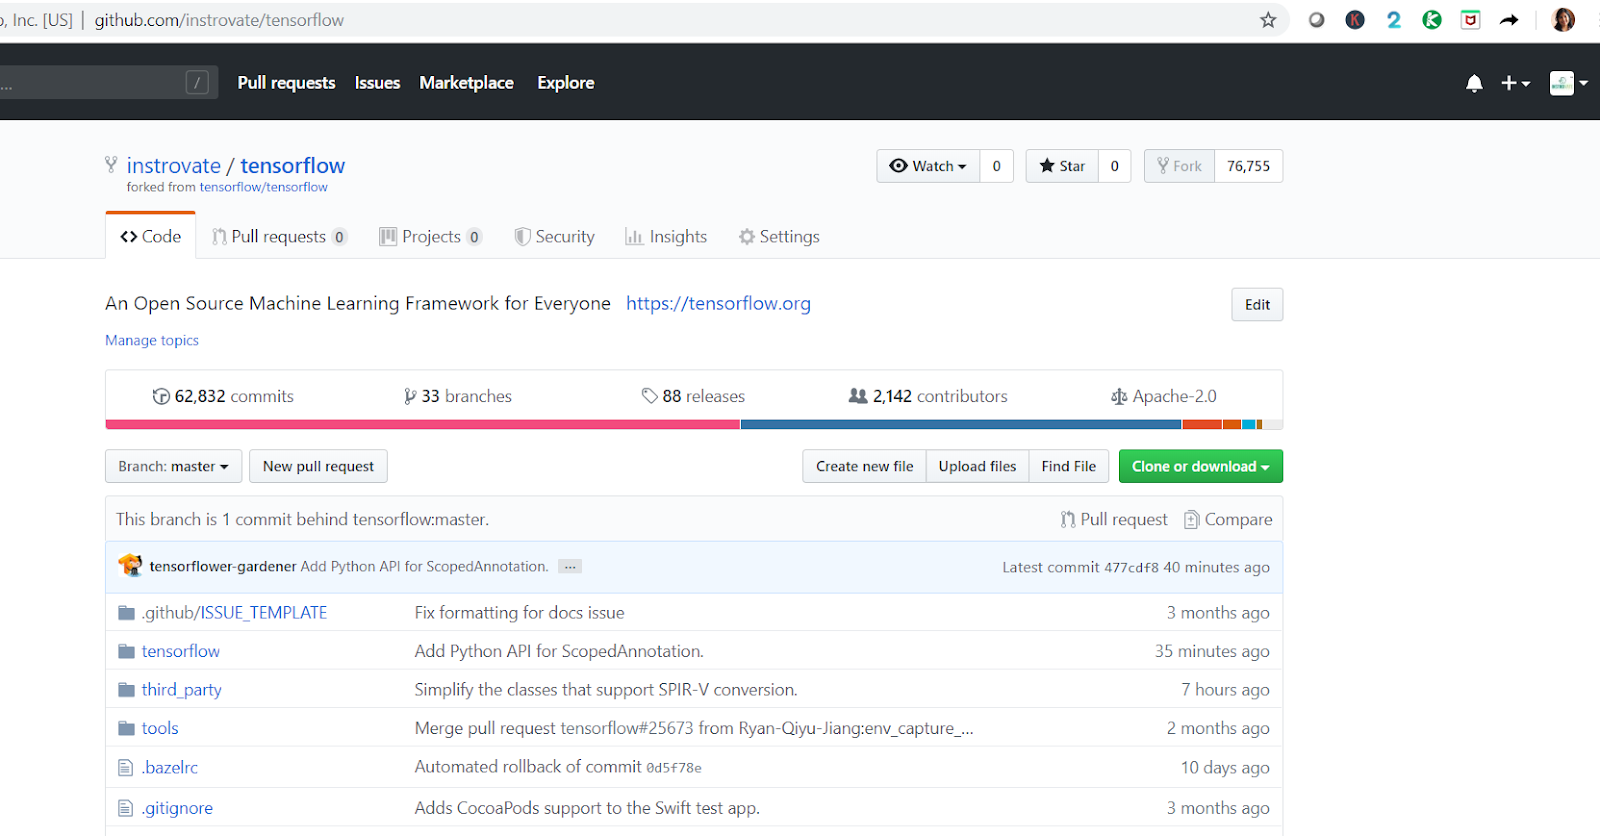1600x836 pixels.
Task: Click Create new file
Action: pos(864,466)
